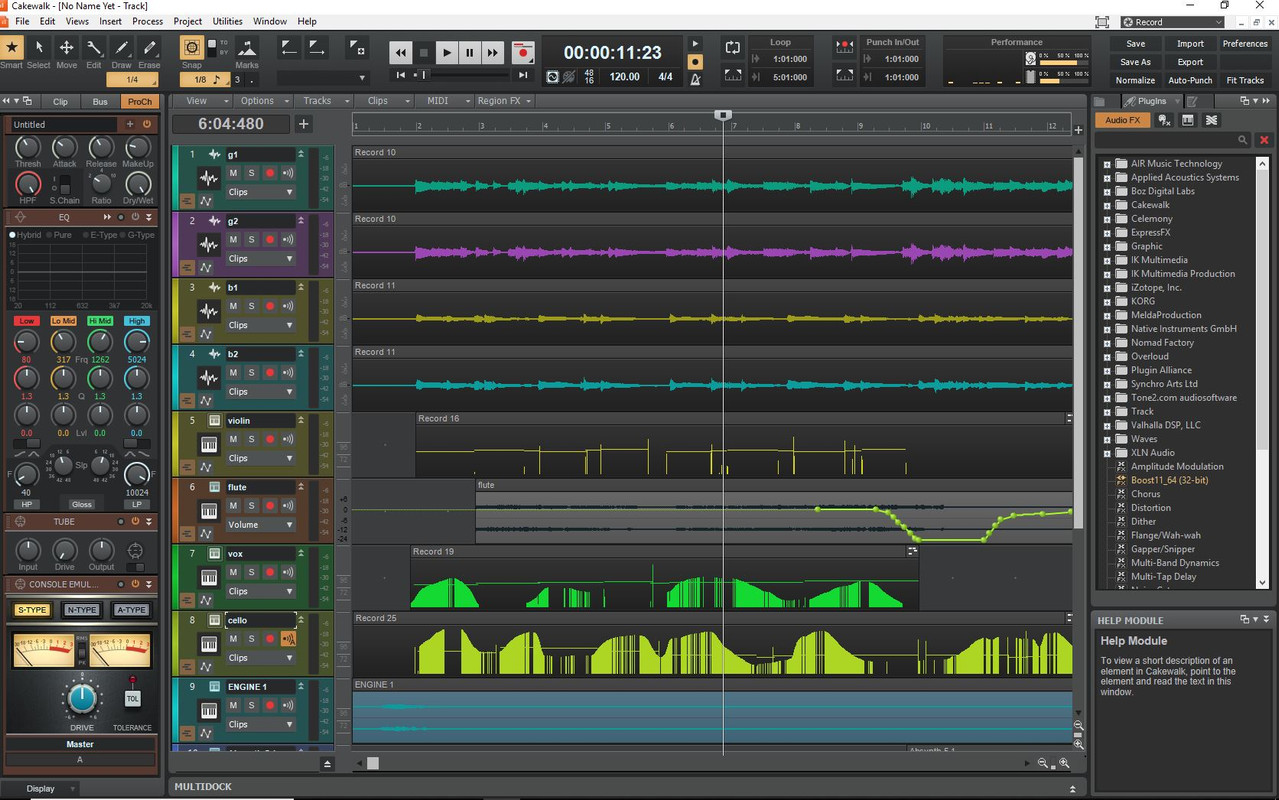Open the workspace Record dropdown

coord(1172,22)
